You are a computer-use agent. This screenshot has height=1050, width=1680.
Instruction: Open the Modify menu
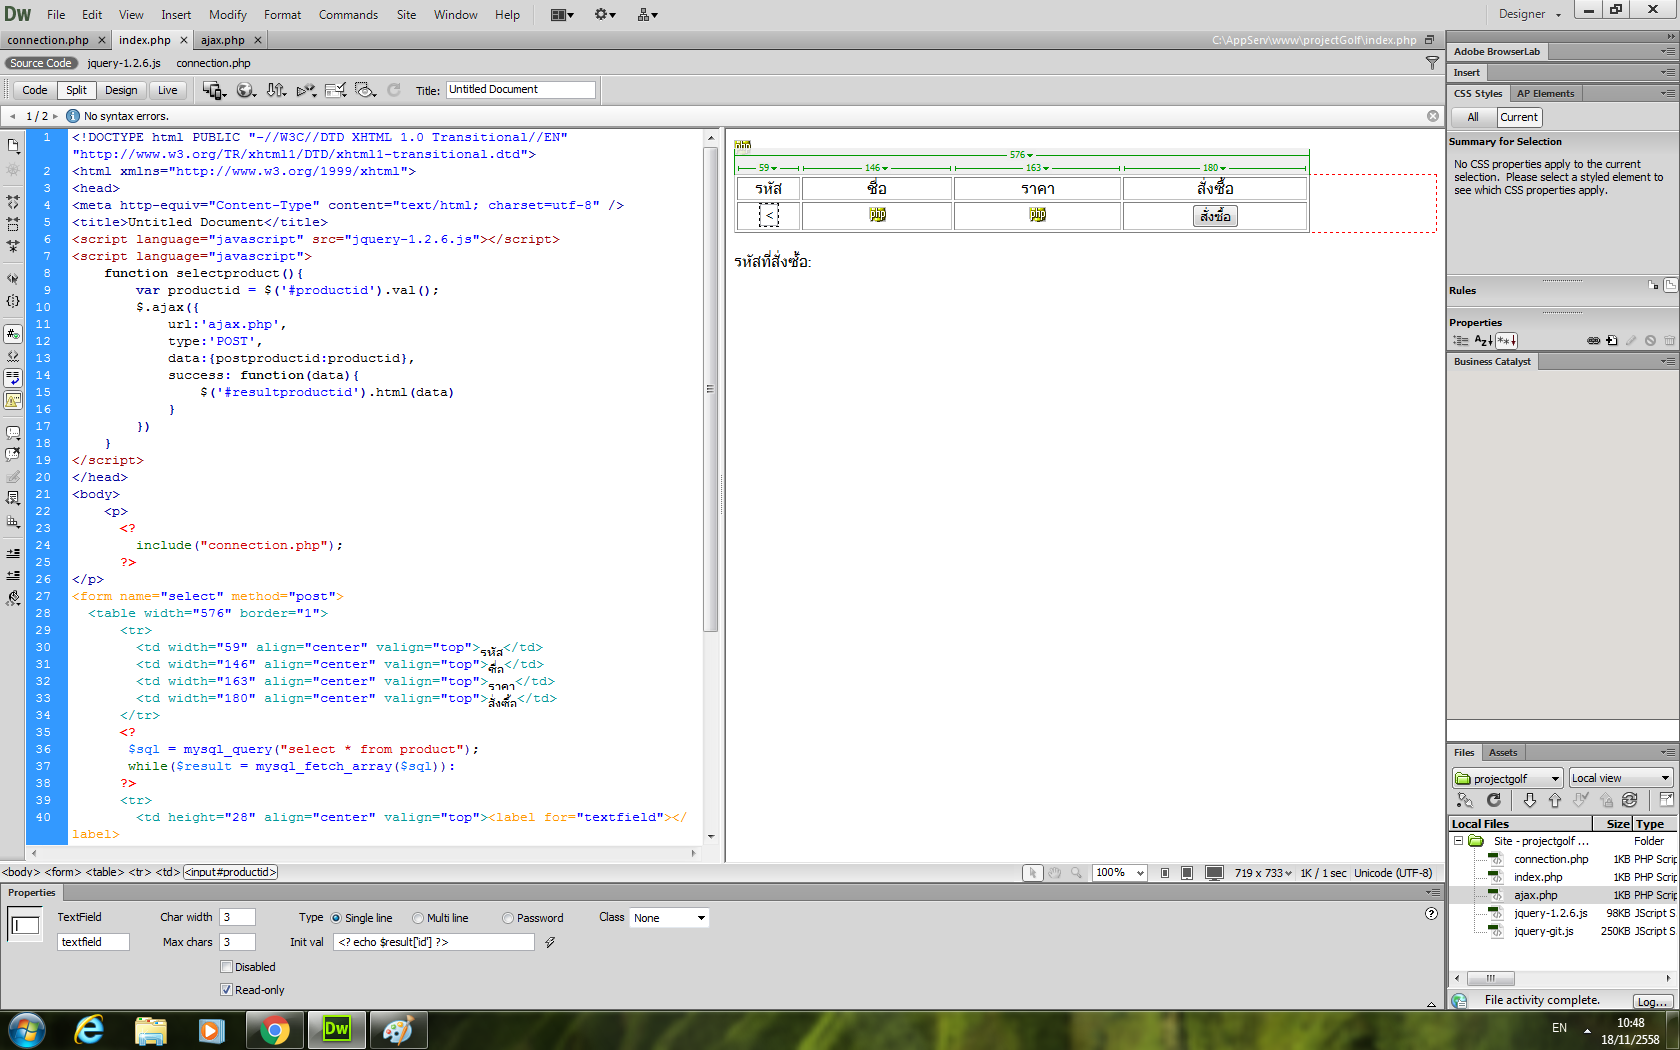pos(228,15)
